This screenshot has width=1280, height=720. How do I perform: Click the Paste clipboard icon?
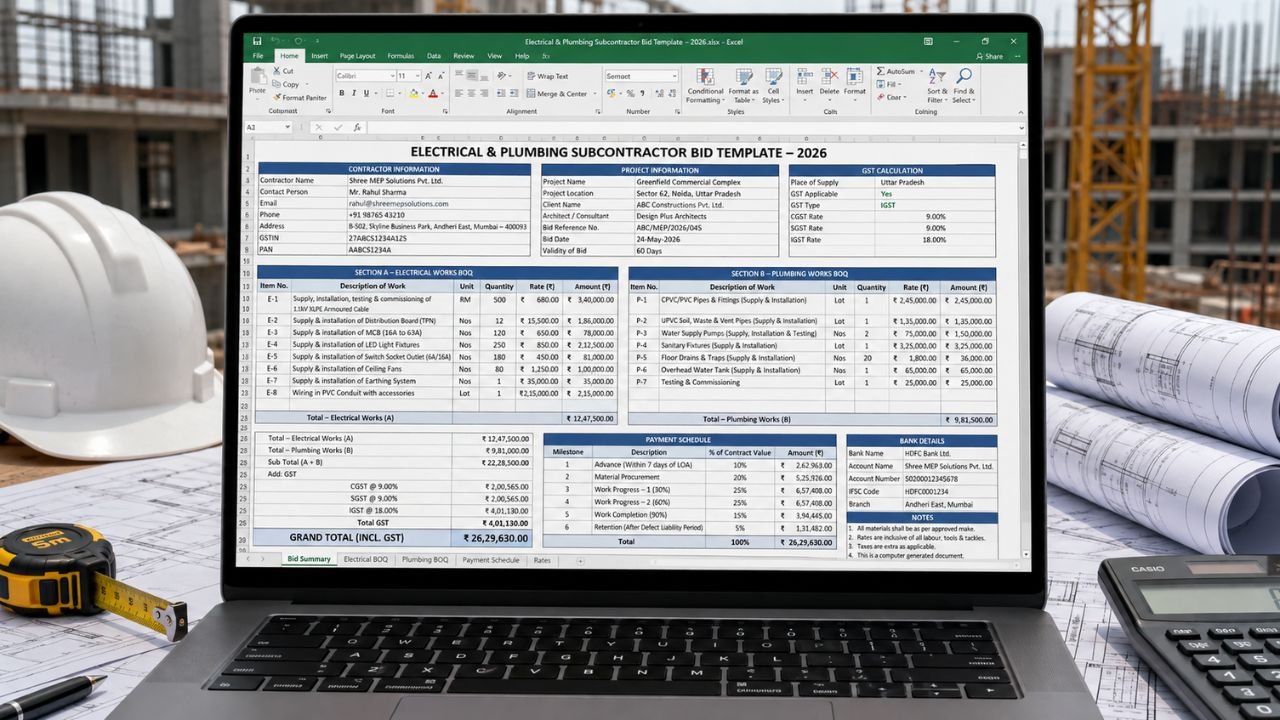click(258, 76)
